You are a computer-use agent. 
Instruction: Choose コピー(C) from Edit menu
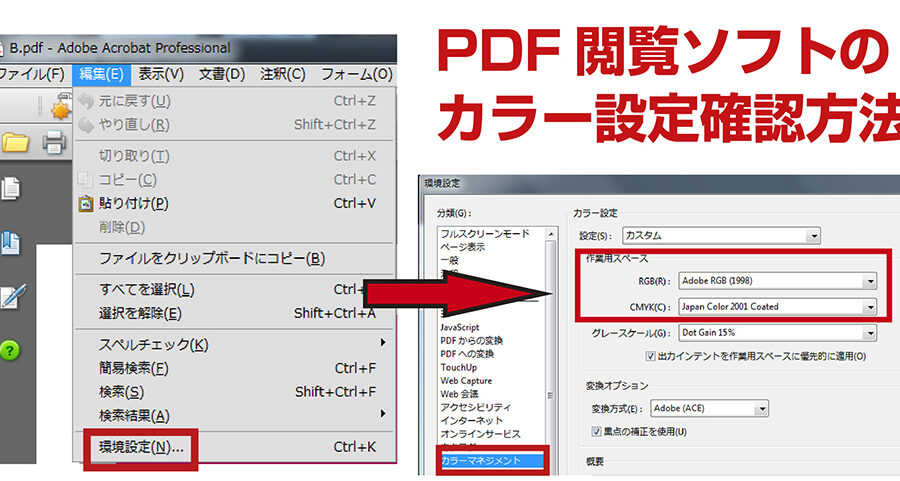click(235, 180)
